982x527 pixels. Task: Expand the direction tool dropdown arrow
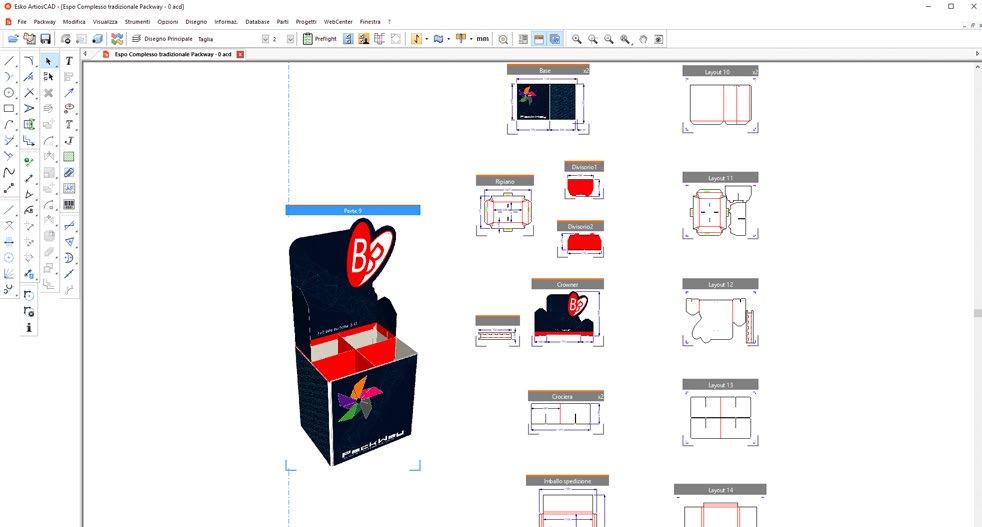click(x=426, y=39)
